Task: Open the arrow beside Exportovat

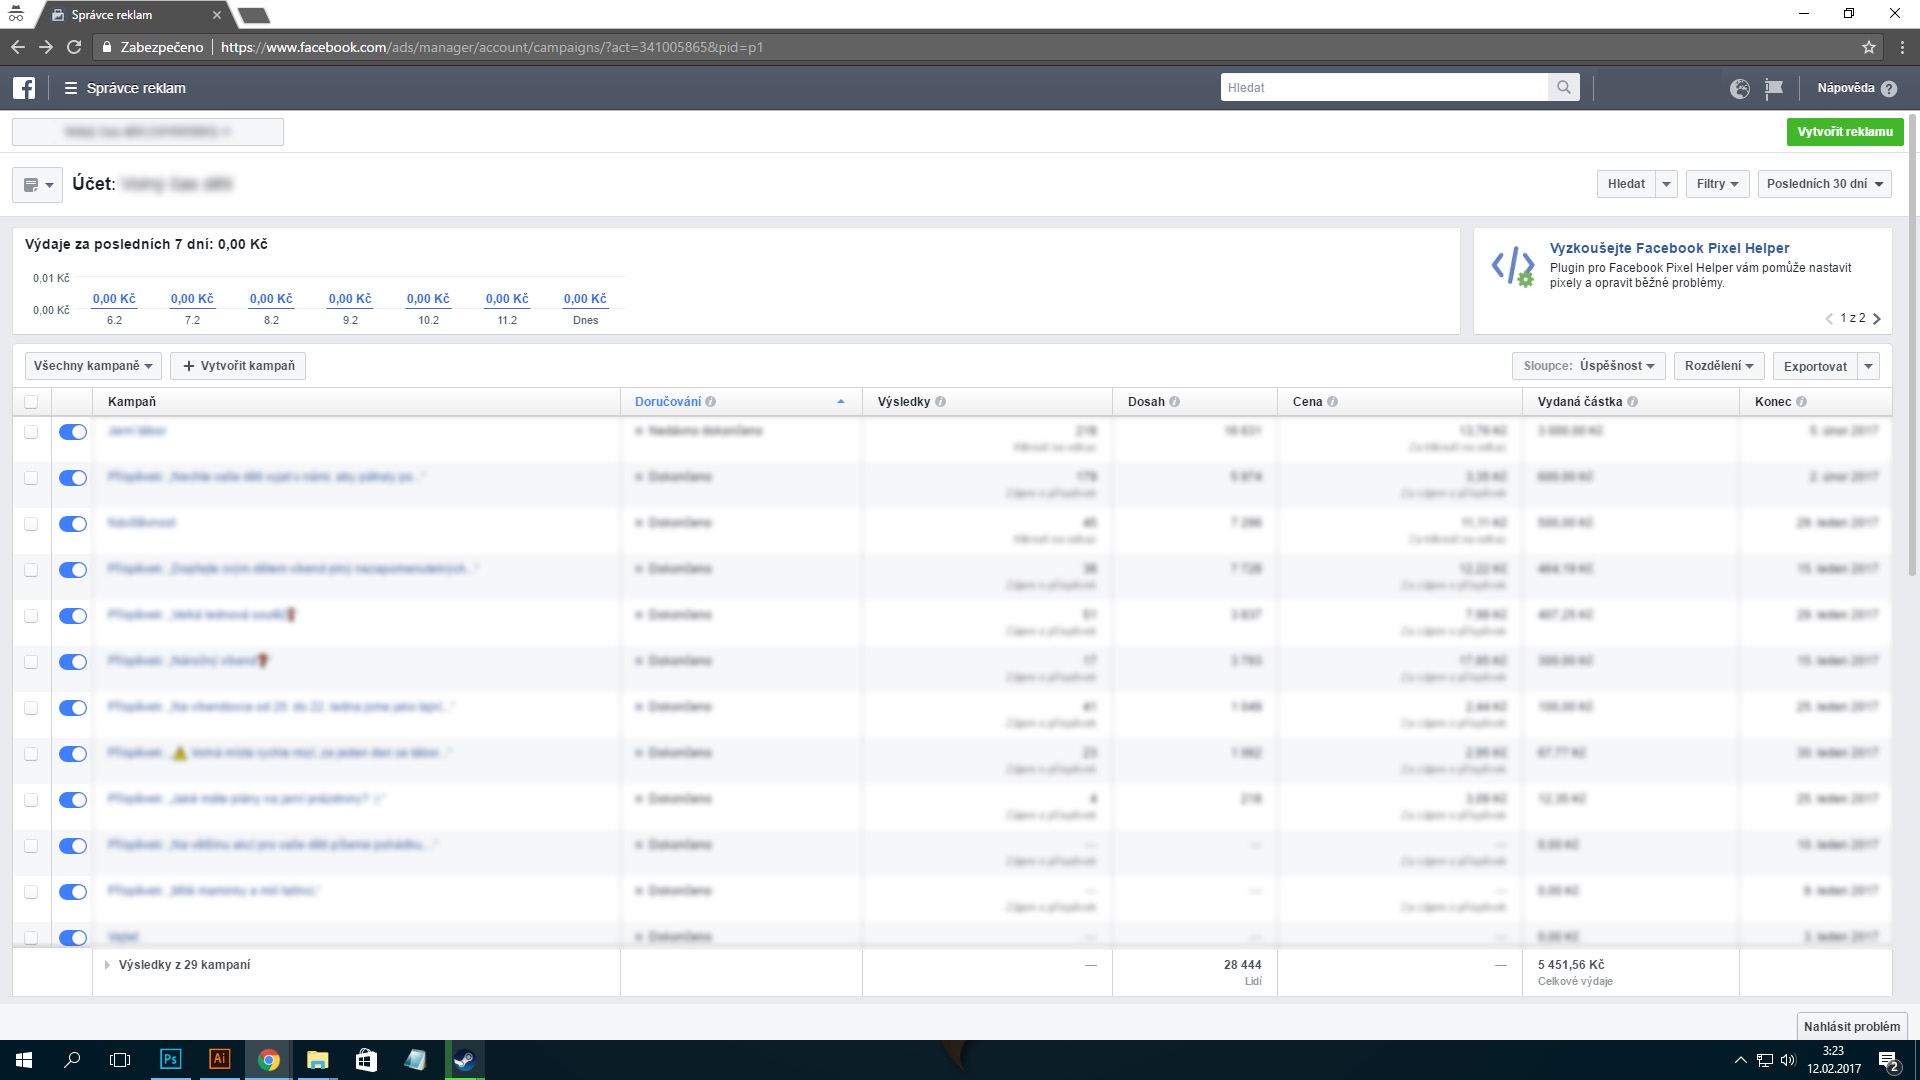Action: [x=1868, y=366]
